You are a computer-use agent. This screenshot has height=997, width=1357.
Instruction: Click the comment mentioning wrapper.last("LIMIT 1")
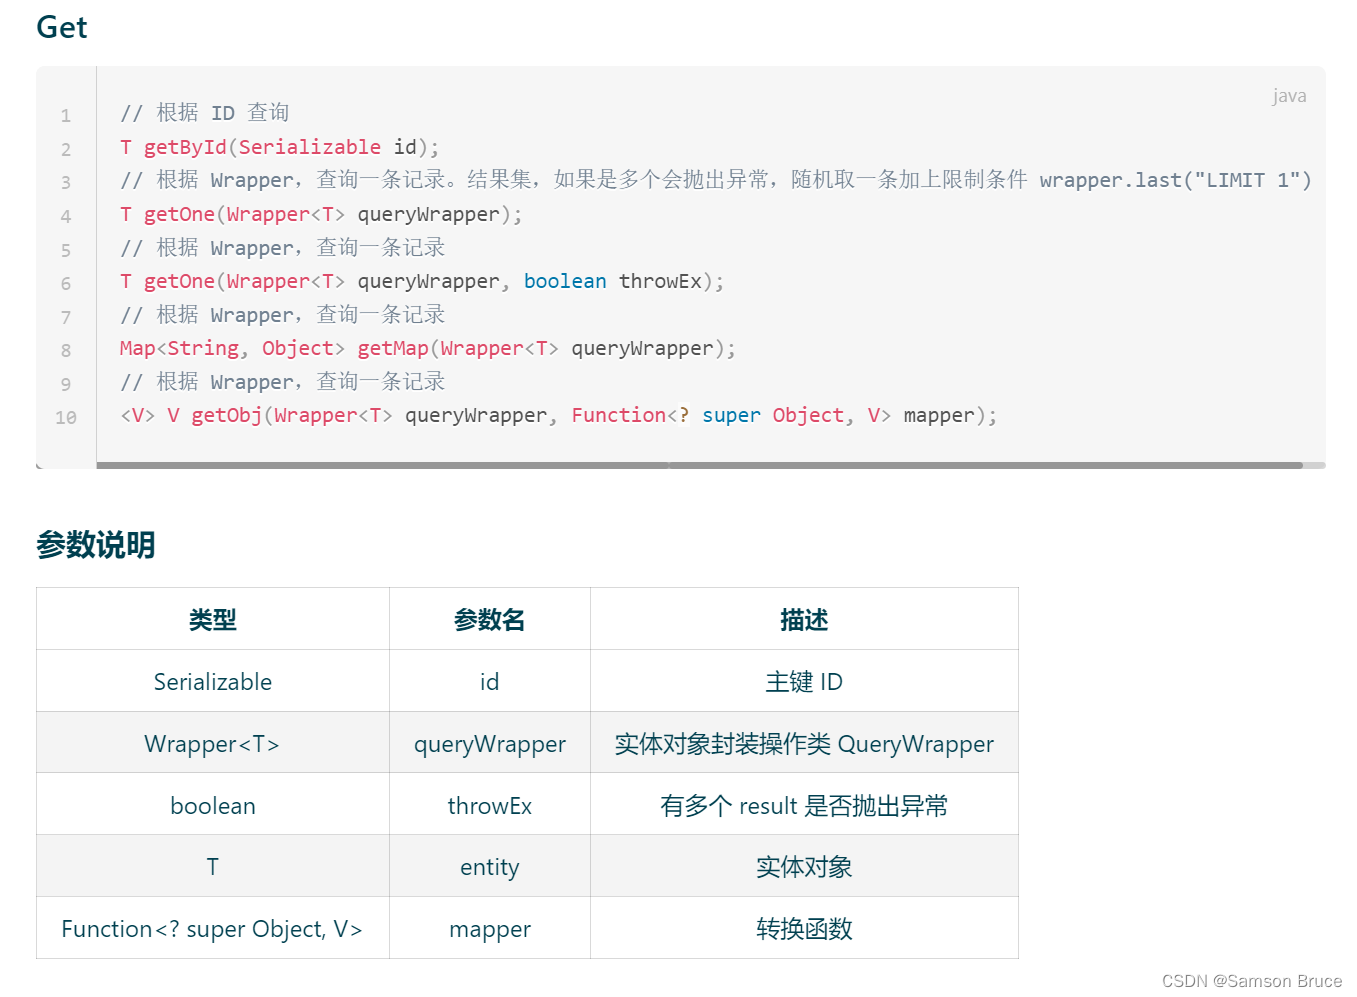click(x=716, y=180)
